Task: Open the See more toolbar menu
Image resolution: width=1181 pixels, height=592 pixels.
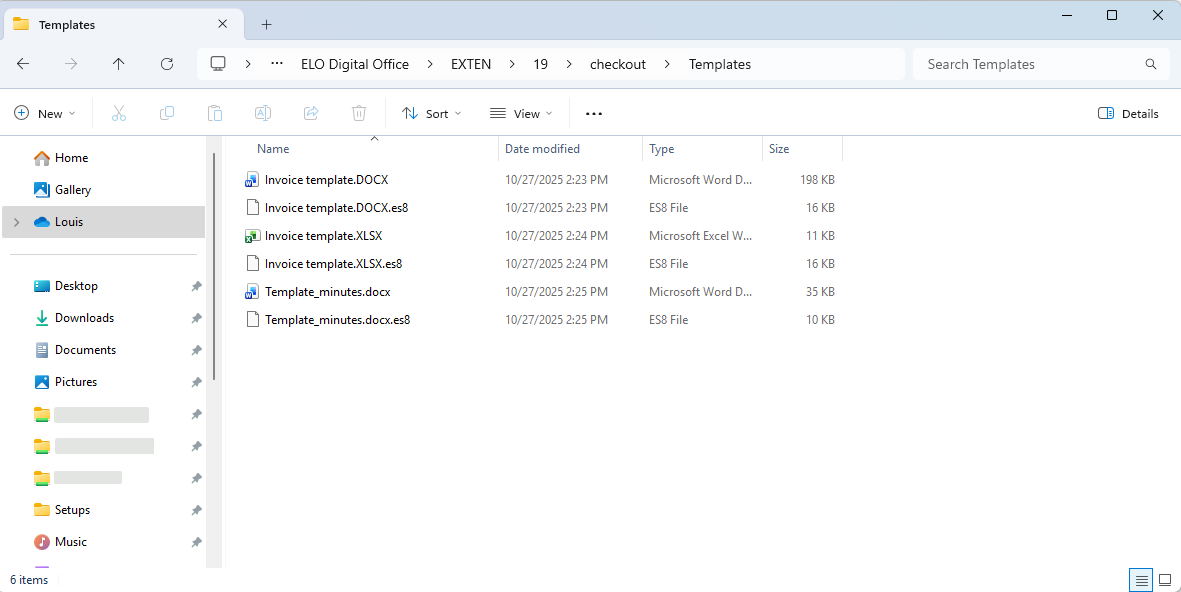Action: 593,113
